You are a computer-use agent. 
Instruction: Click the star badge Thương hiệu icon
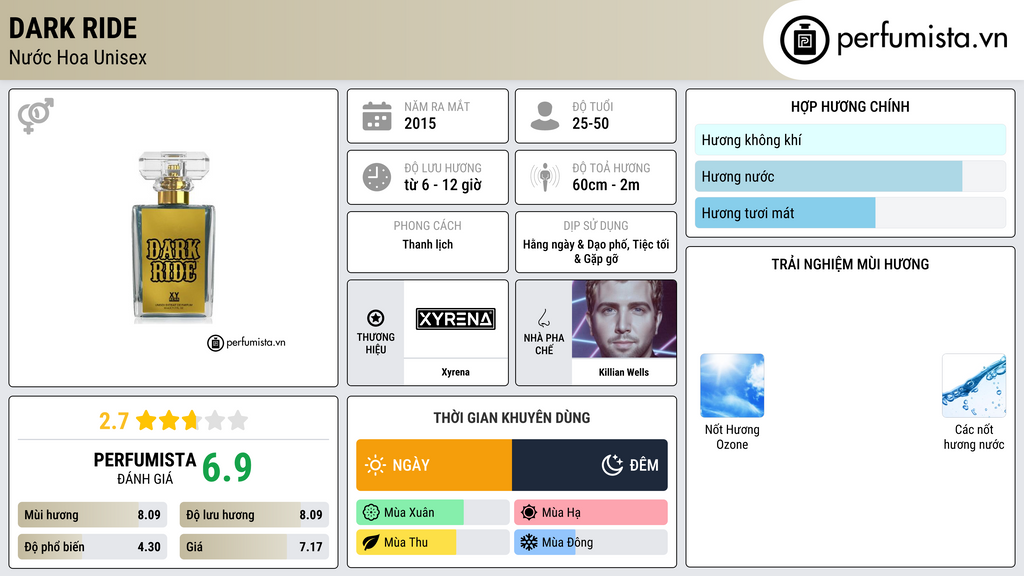(376, 318)
